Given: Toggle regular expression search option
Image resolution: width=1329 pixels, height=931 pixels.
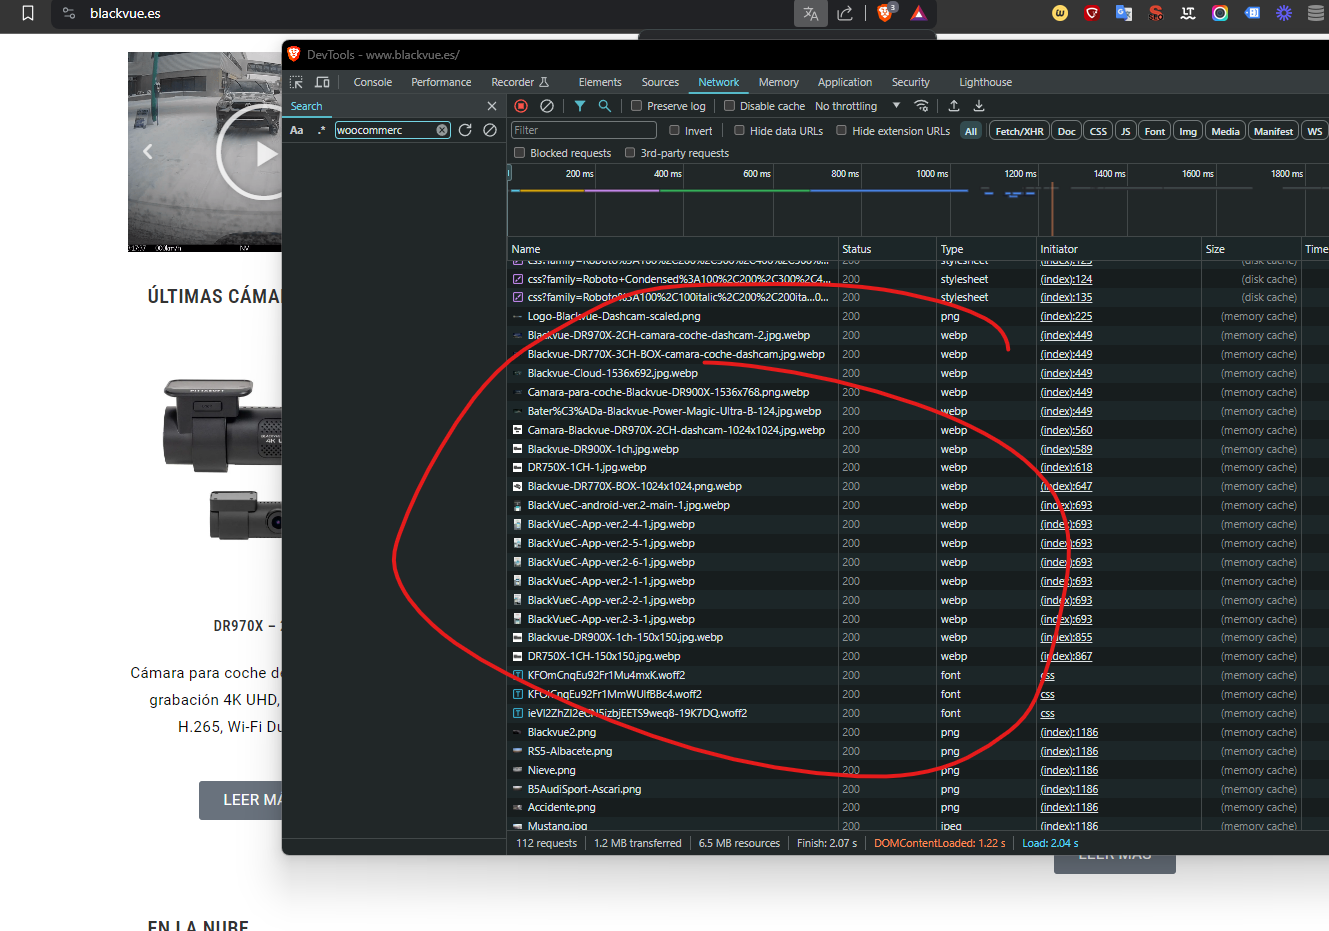Looking at the screenshot, I should pos(322,130).
